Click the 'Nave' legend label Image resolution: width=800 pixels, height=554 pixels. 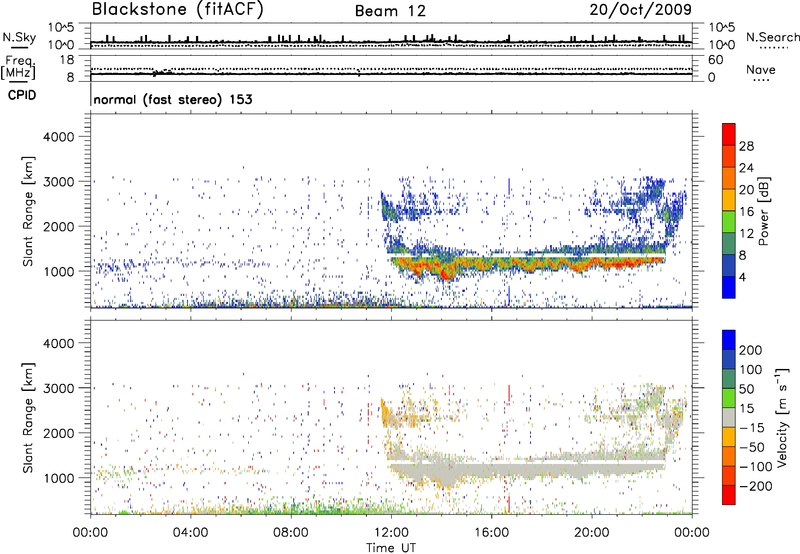[x=761, y=69]
